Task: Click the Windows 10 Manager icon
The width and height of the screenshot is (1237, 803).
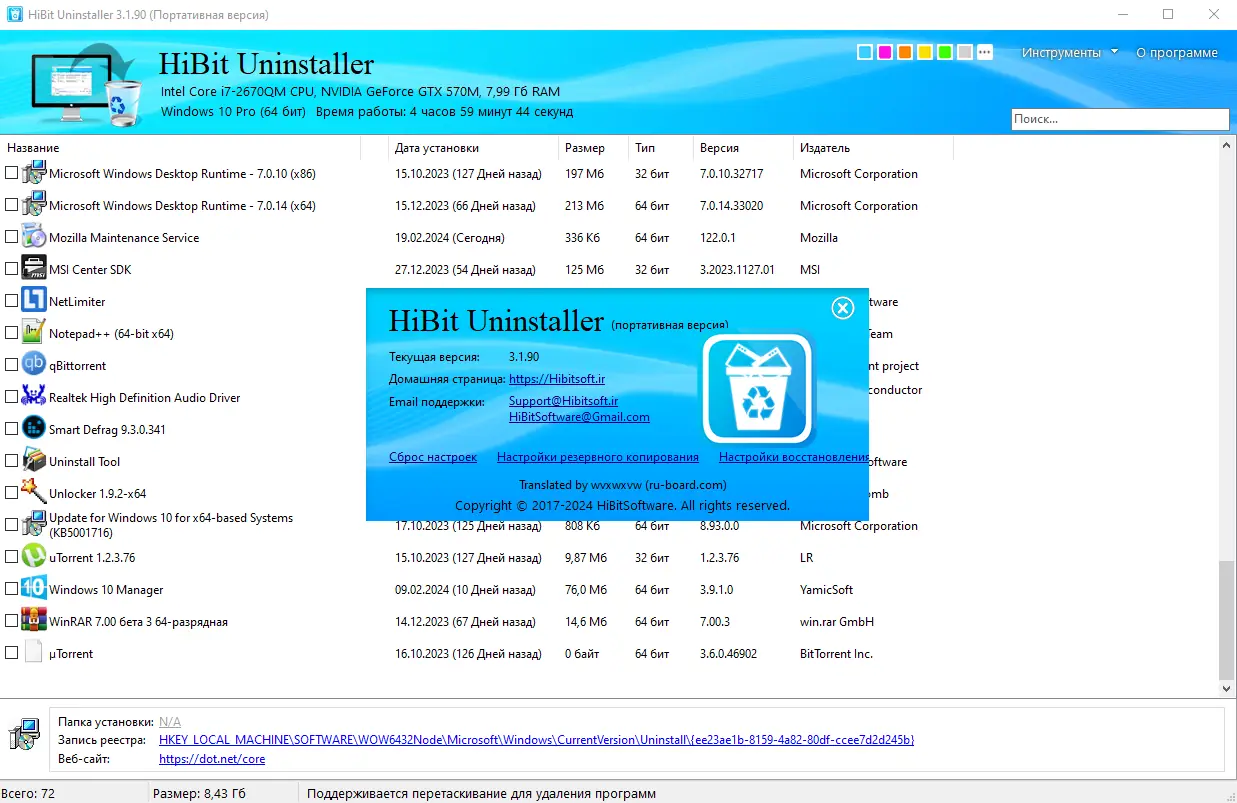Action: [34, 589]
